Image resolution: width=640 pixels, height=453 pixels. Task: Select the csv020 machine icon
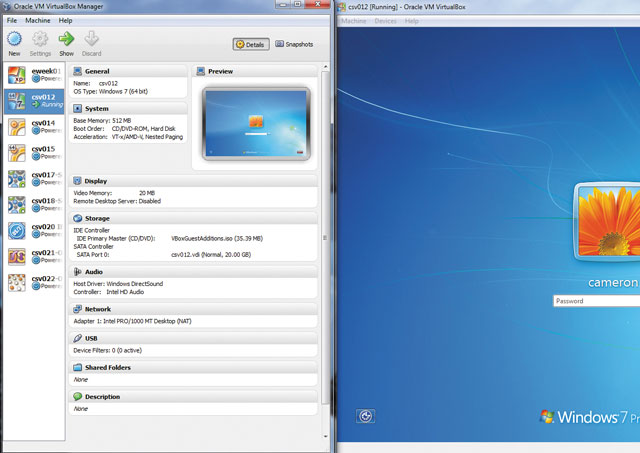point(17,231)
